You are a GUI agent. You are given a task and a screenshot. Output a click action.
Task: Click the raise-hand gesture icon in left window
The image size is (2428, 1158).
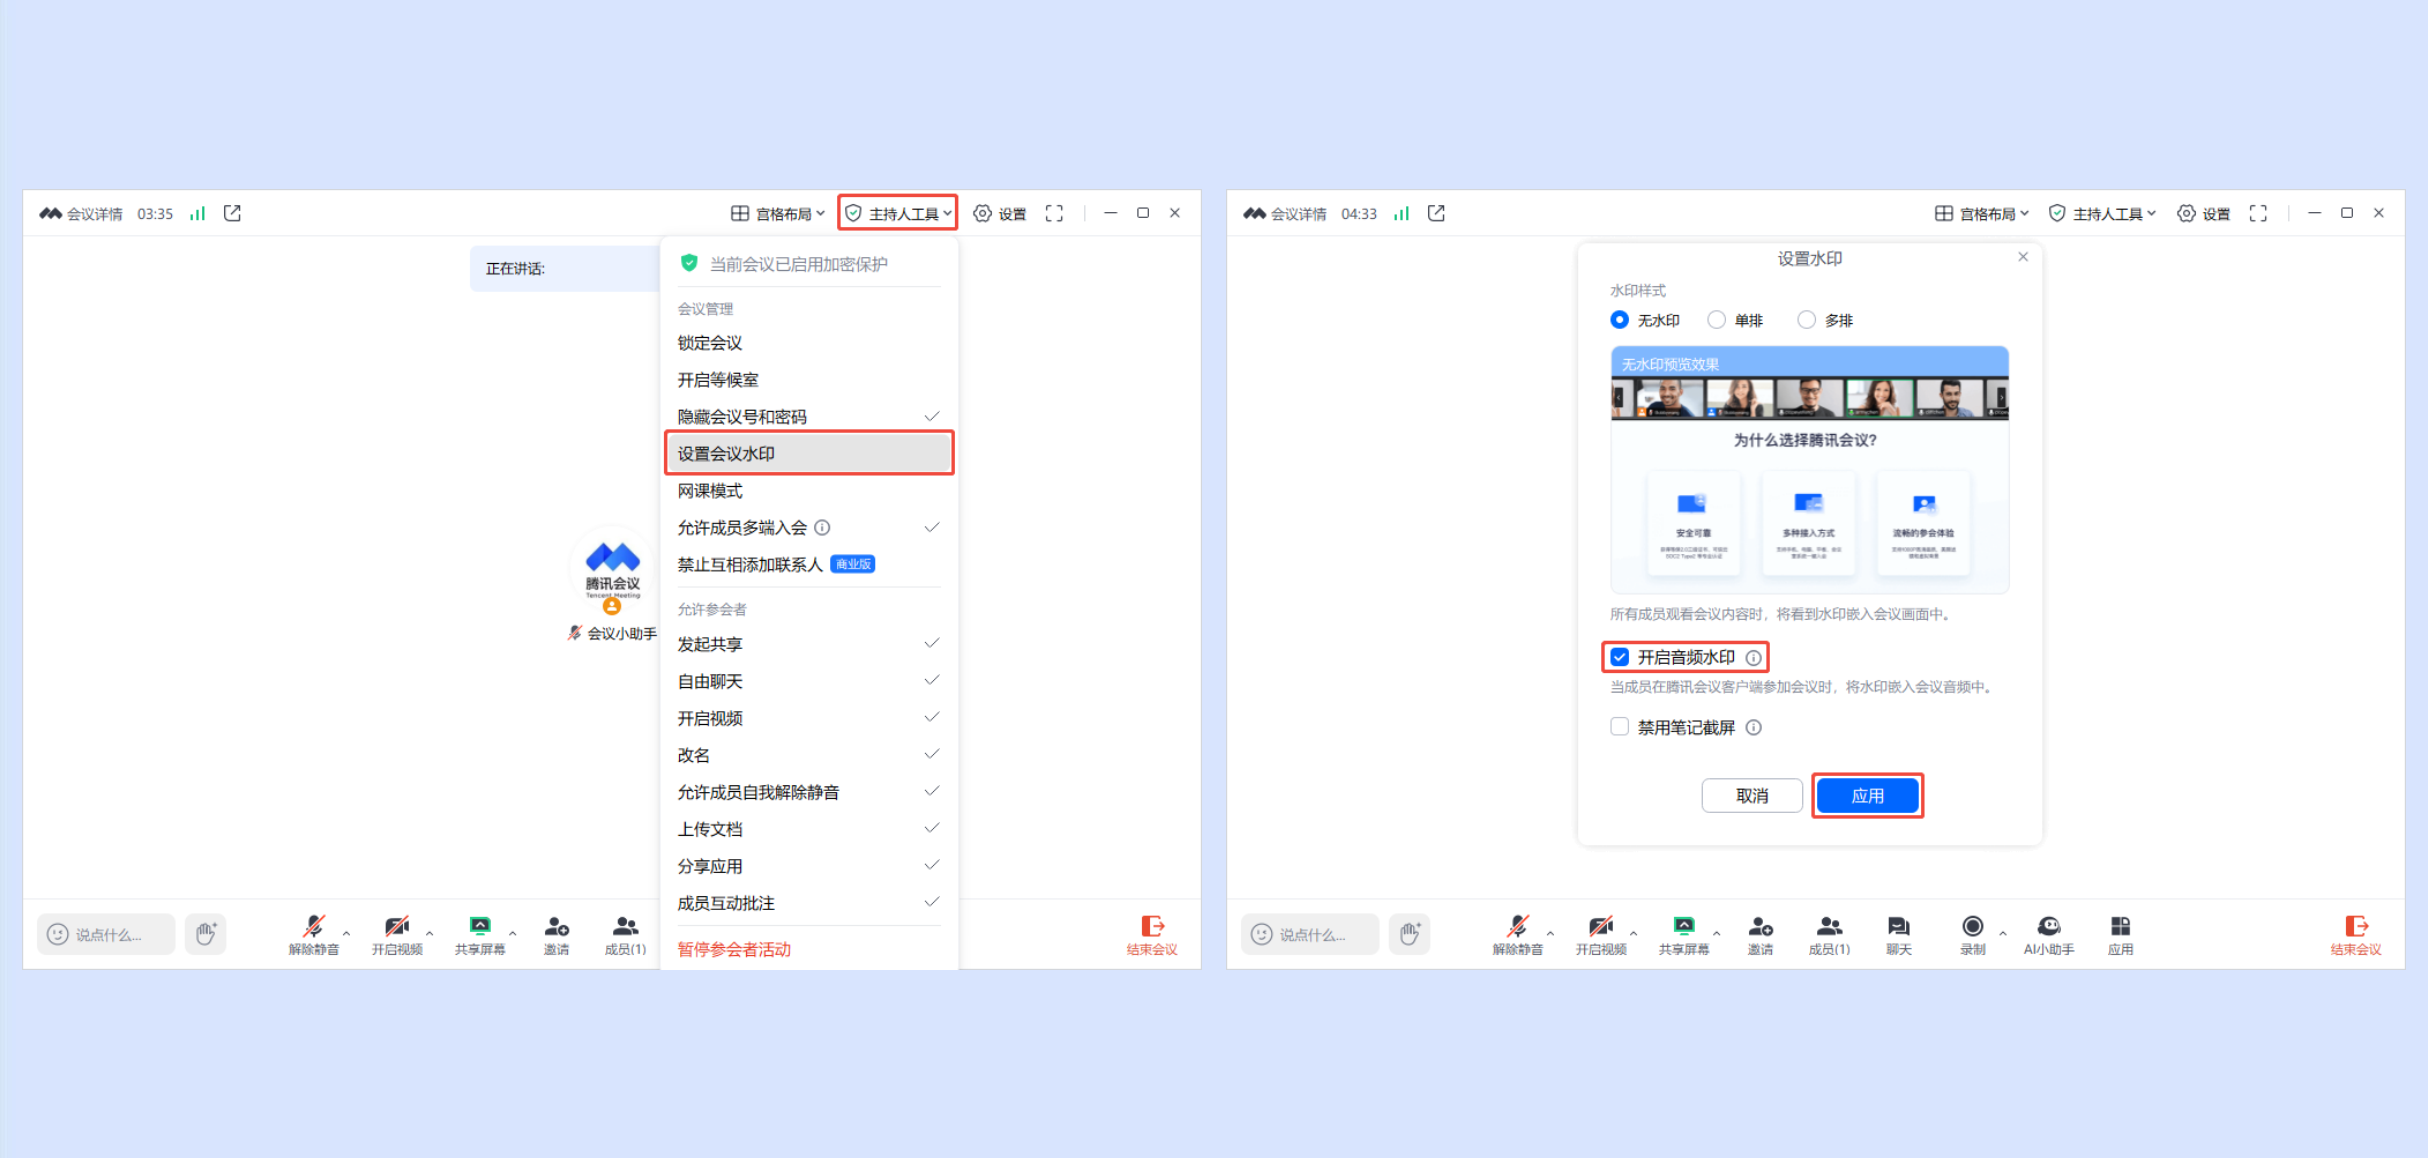pos(206,933)
